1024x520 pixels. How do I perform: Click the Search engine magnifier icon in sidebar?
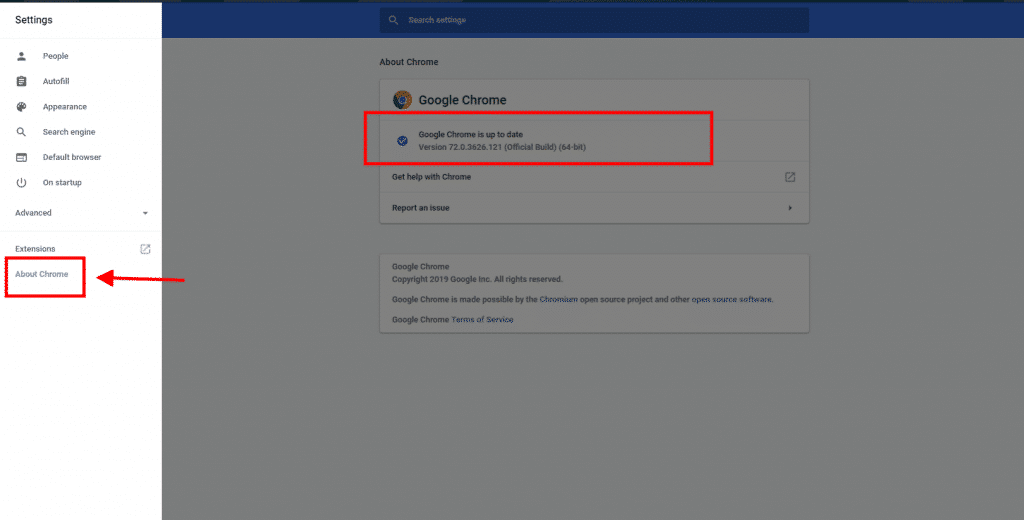21,132
